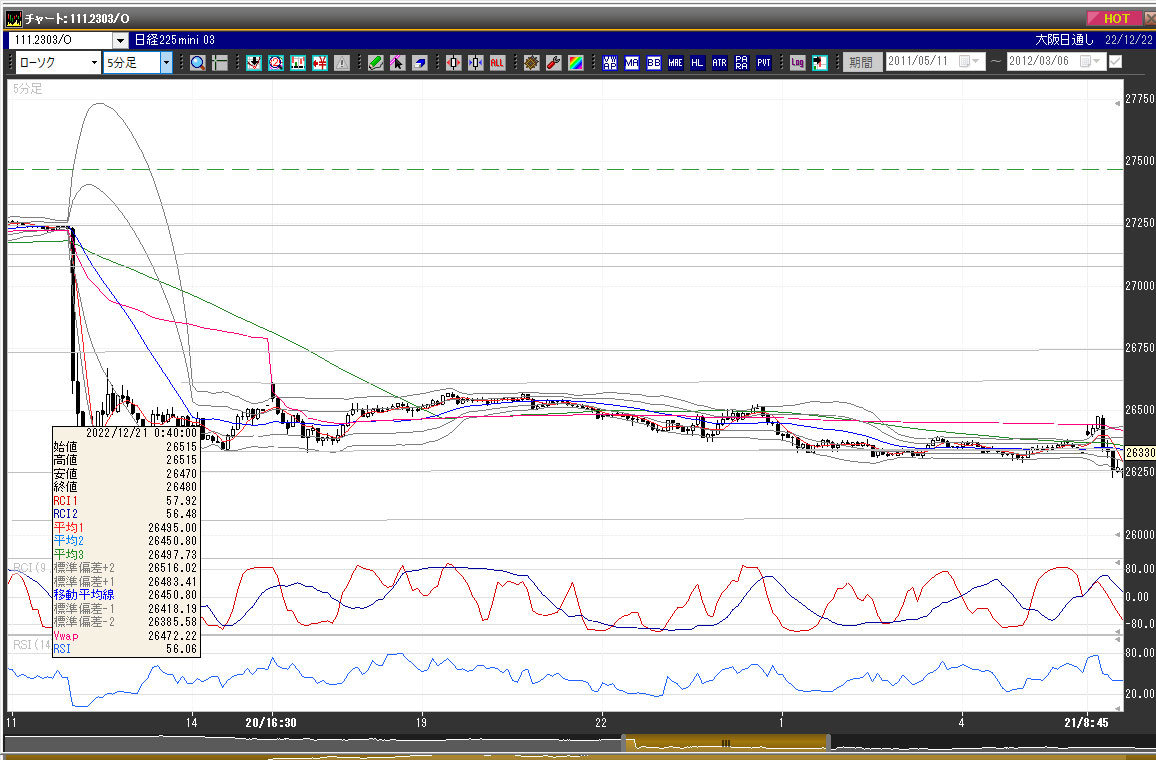Click the magnifier with number 2 icon
The height and width of the screenshot is (760, 1156).
(276, 63)
